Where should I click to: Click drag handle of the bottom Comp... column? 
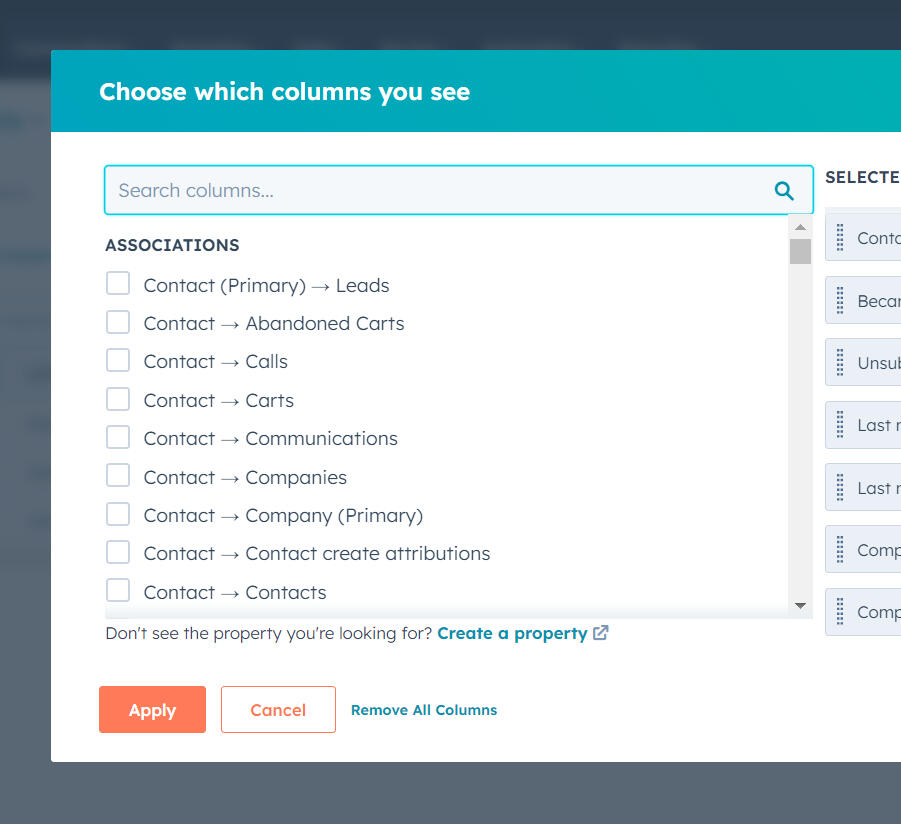(840, 612)
